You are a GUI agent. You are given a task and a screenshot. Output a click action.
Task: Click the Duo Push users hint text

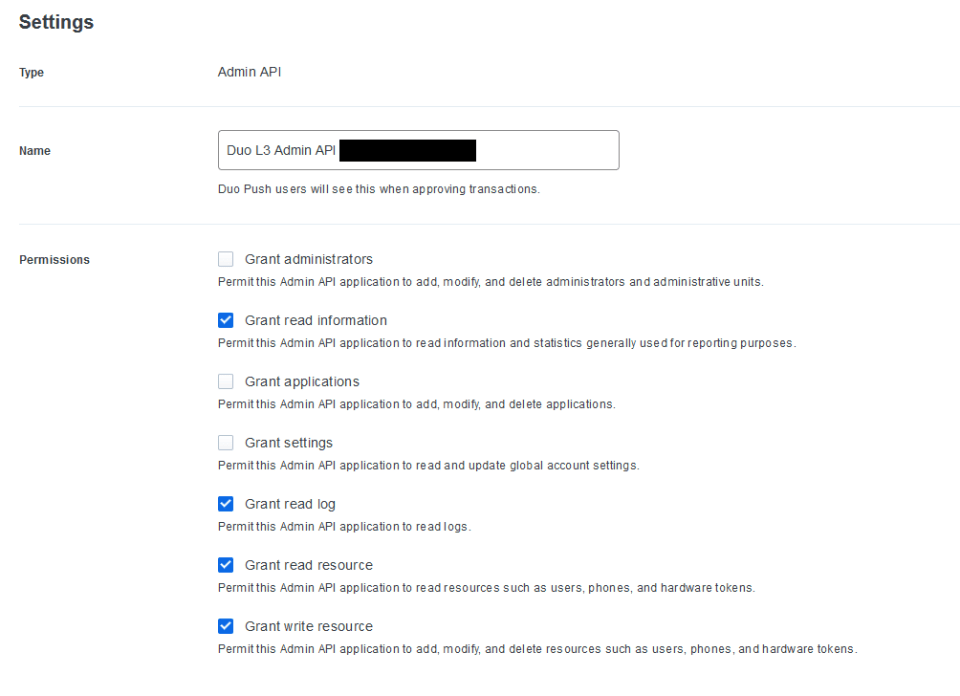pos(378,190)
